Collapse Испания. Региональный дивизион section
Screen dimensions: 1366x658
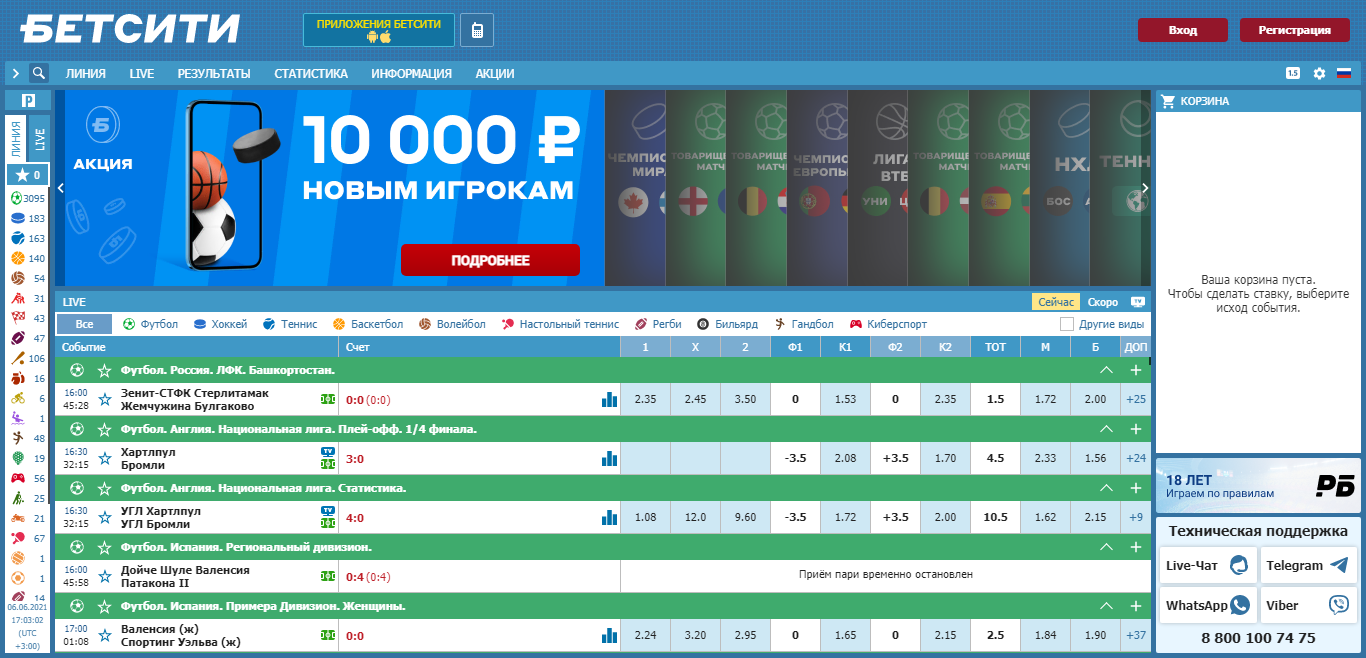pyautogui.click(x=1106, y=547)
